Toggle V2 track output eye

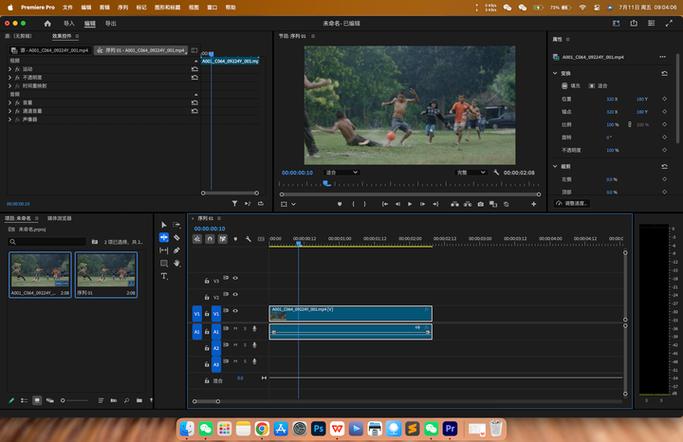235,294
